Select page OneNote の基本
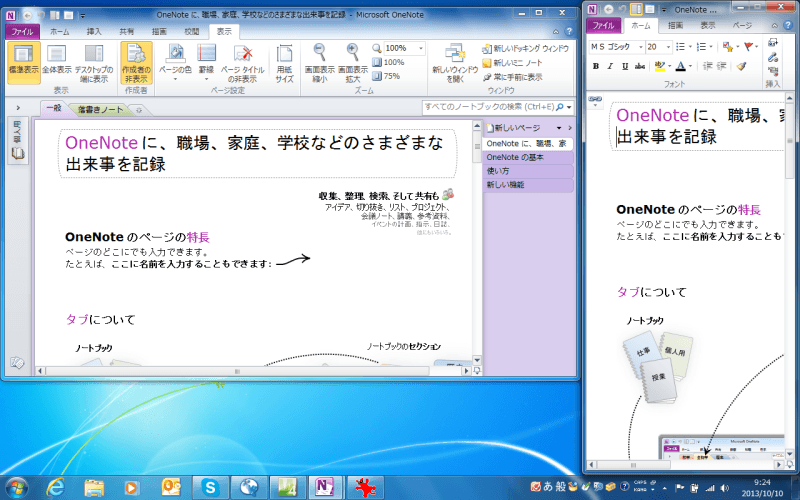 click(528, 158)
